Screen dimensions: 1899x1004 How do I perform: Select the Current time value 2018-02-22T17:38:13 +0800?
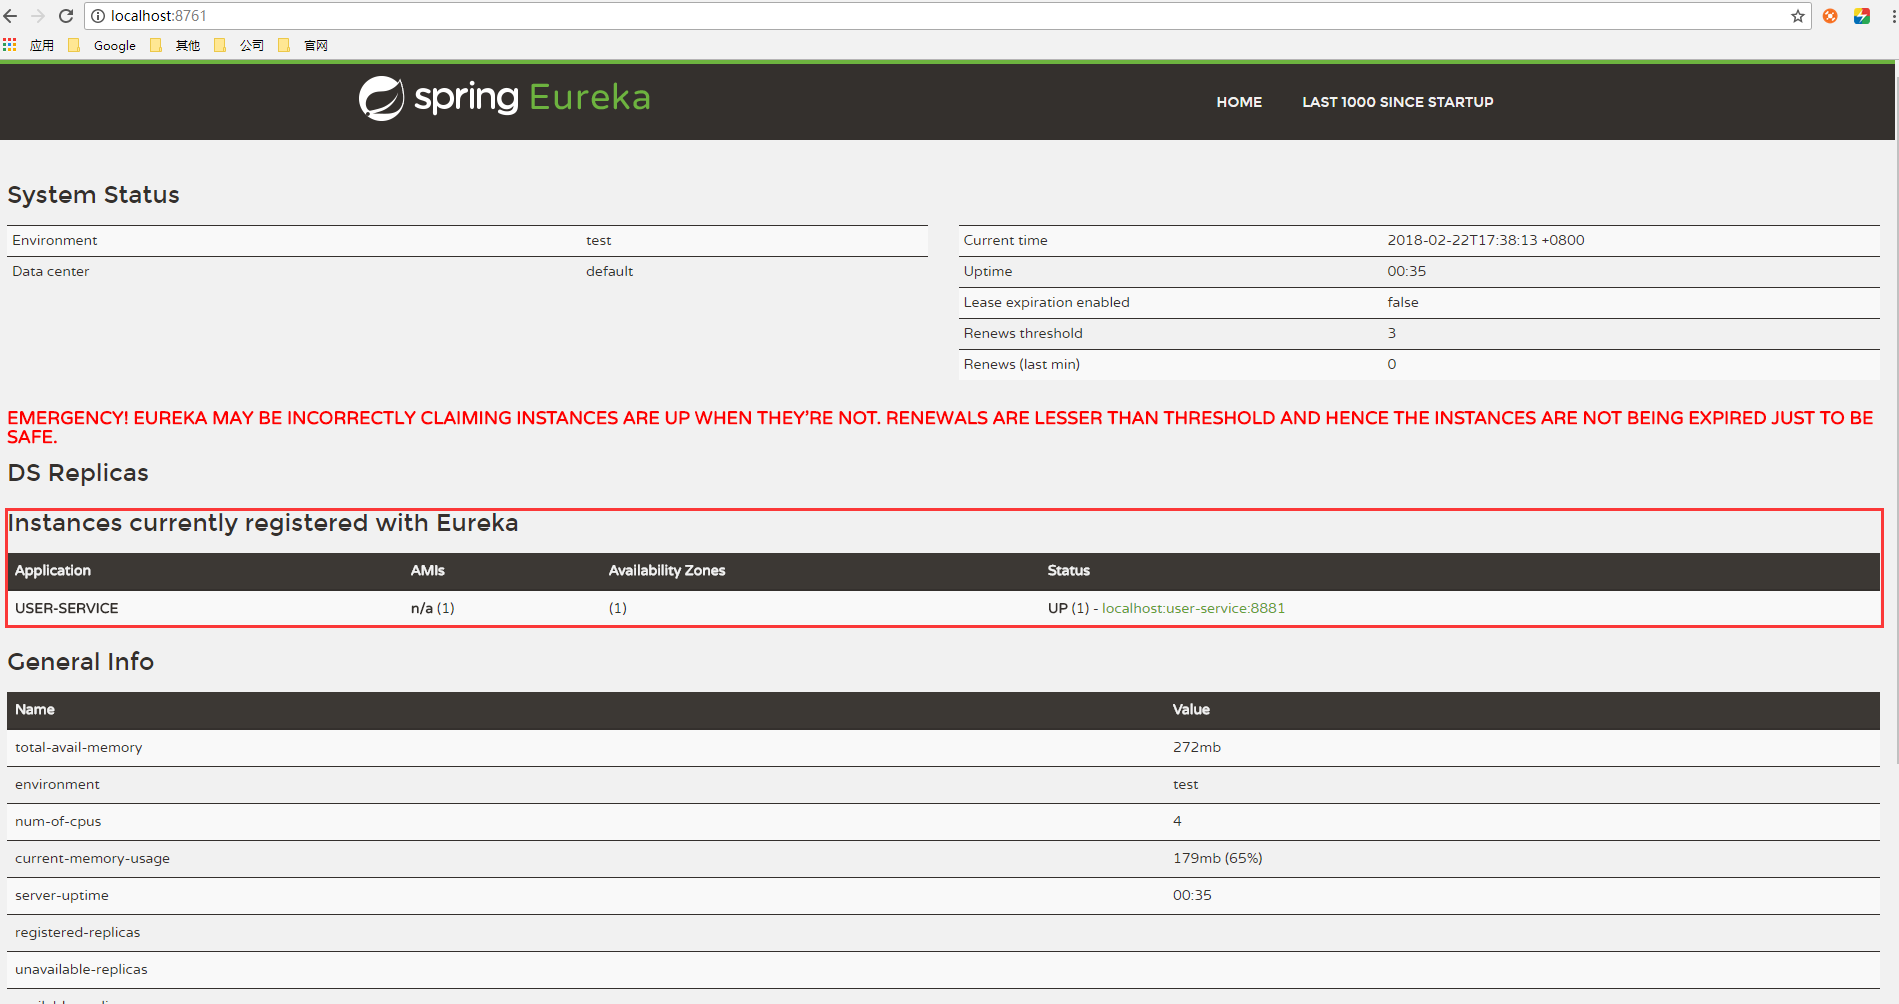(1486, 240)
